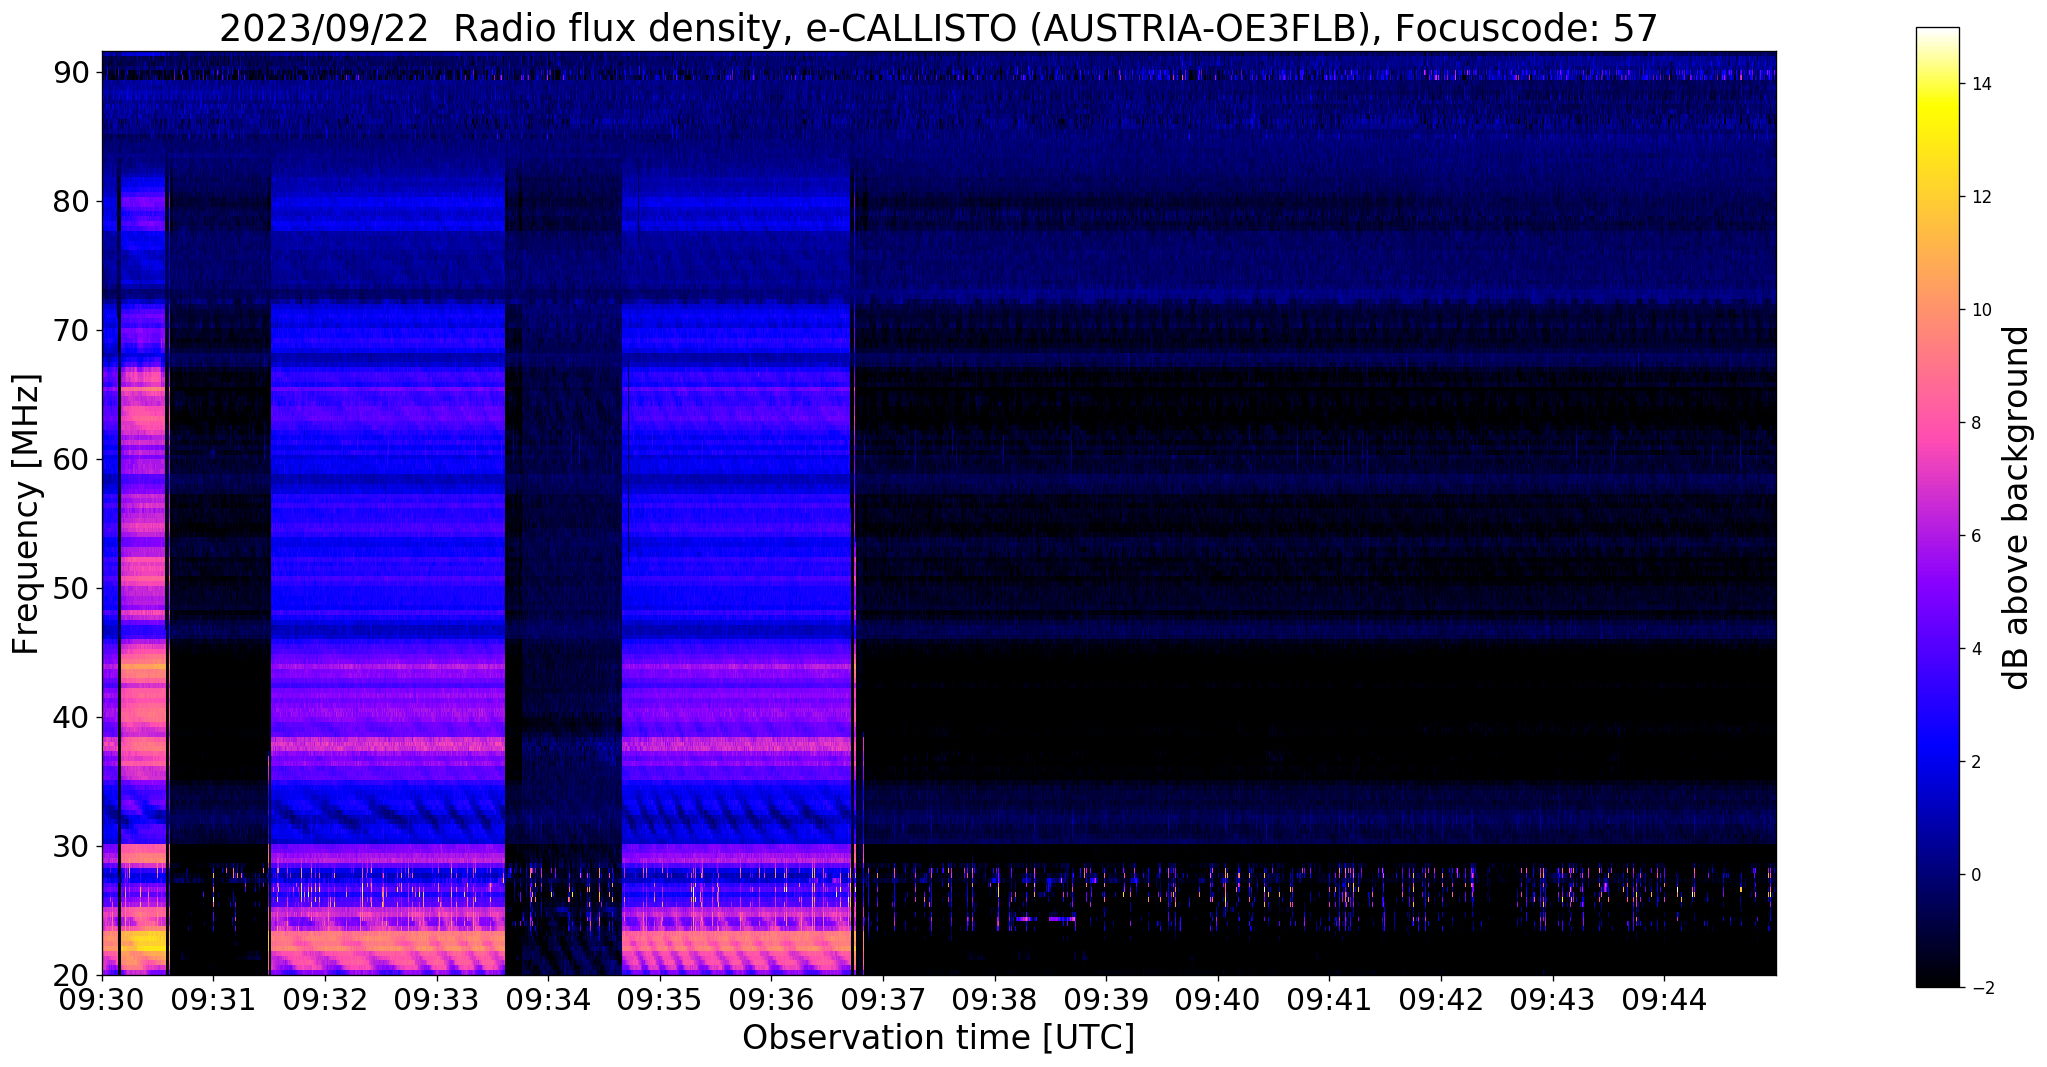Click the colorbar tick label 14

click(1980, 84)
